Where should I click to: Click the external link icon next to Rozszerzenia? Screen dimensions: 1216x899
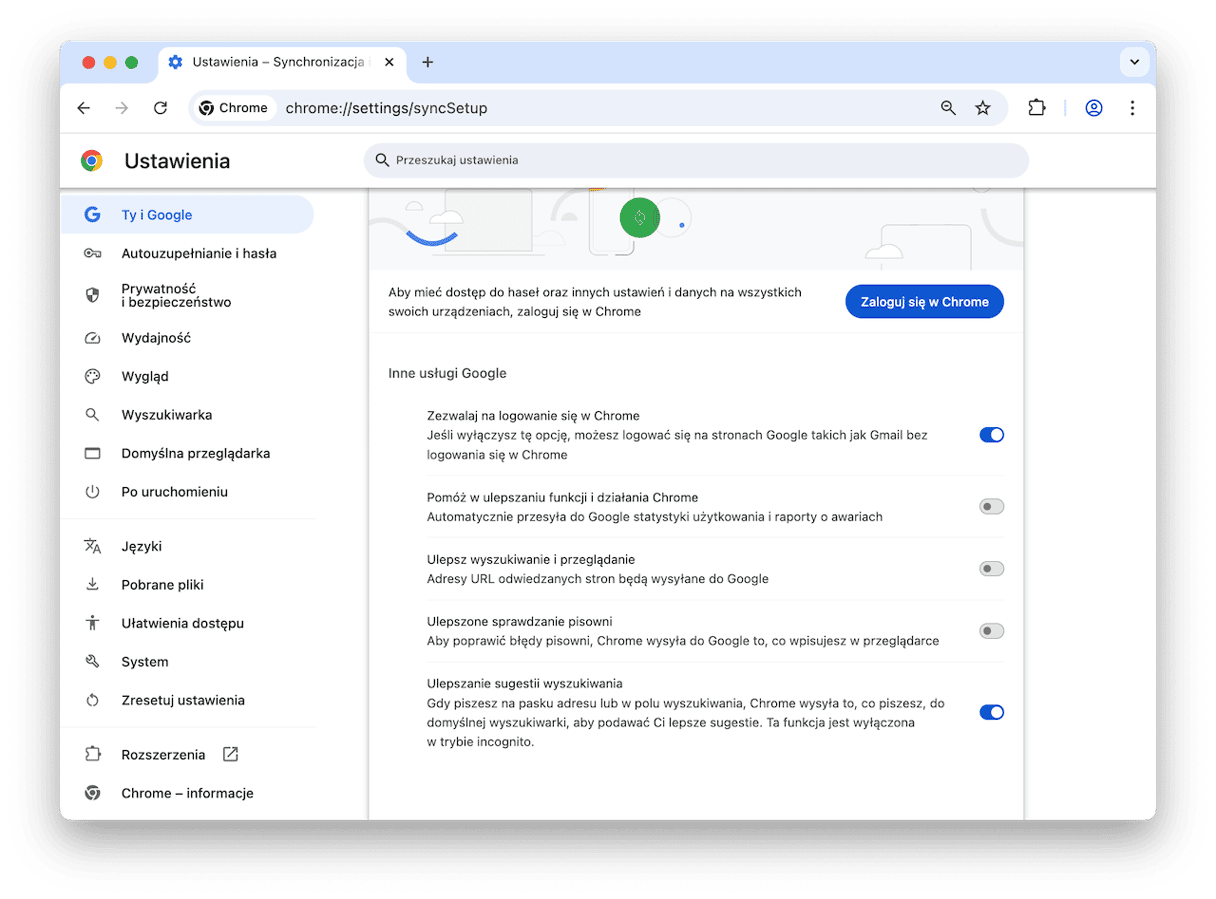[x=230, y=755]
